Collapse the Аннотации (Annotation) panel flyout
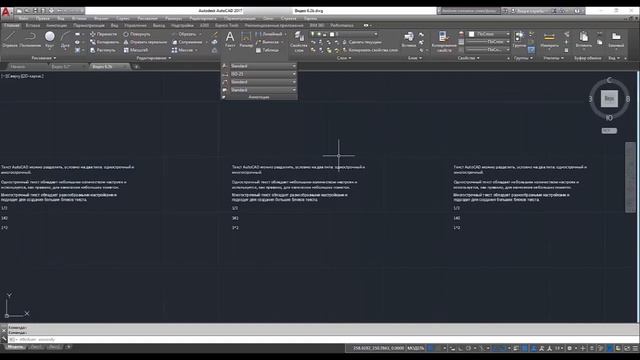 pos(259,97)
